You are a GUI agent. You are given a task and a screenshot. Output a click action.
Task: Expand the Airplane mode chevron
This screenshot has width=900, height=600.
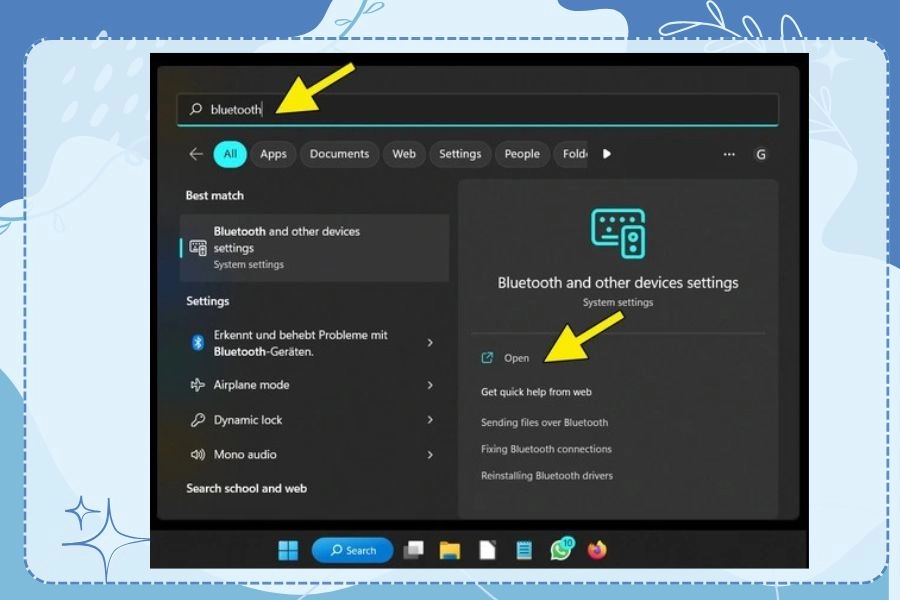pyautogui.click(x=430, y=385)
